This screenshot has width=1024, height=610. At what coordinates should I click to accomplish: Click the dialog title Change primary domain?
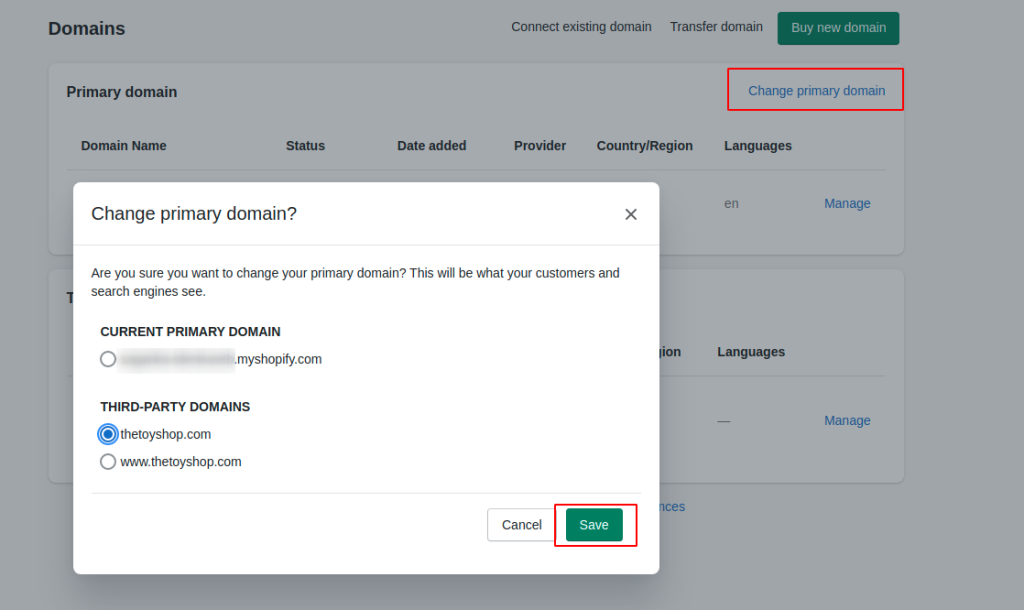click(194, 214)
